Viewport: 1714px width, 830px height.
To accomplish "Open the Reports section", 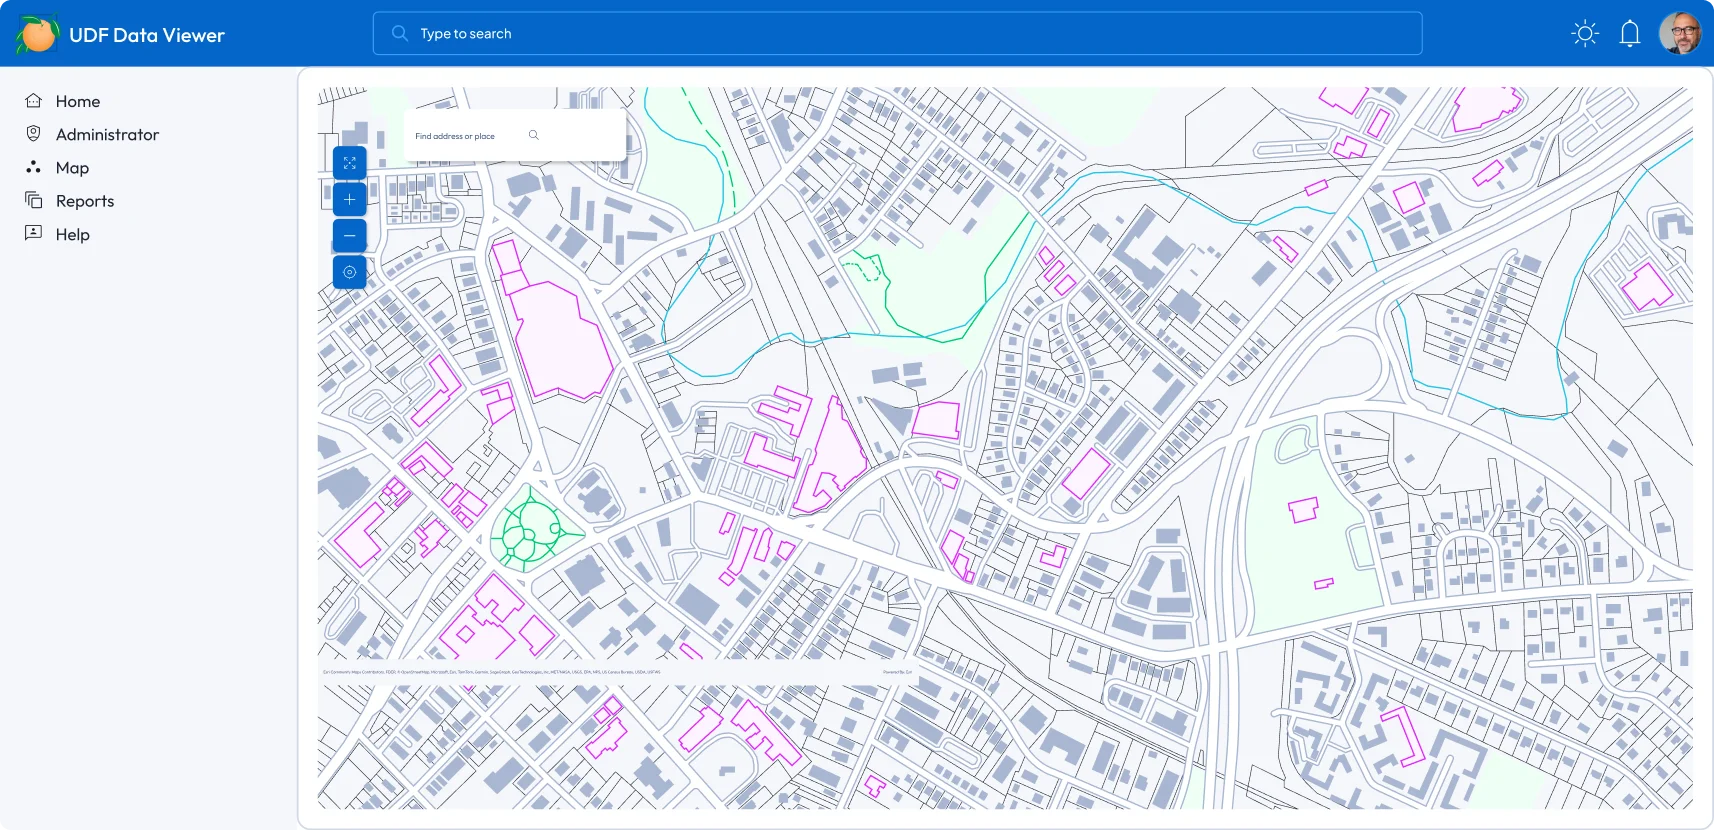I will (85, 201).
